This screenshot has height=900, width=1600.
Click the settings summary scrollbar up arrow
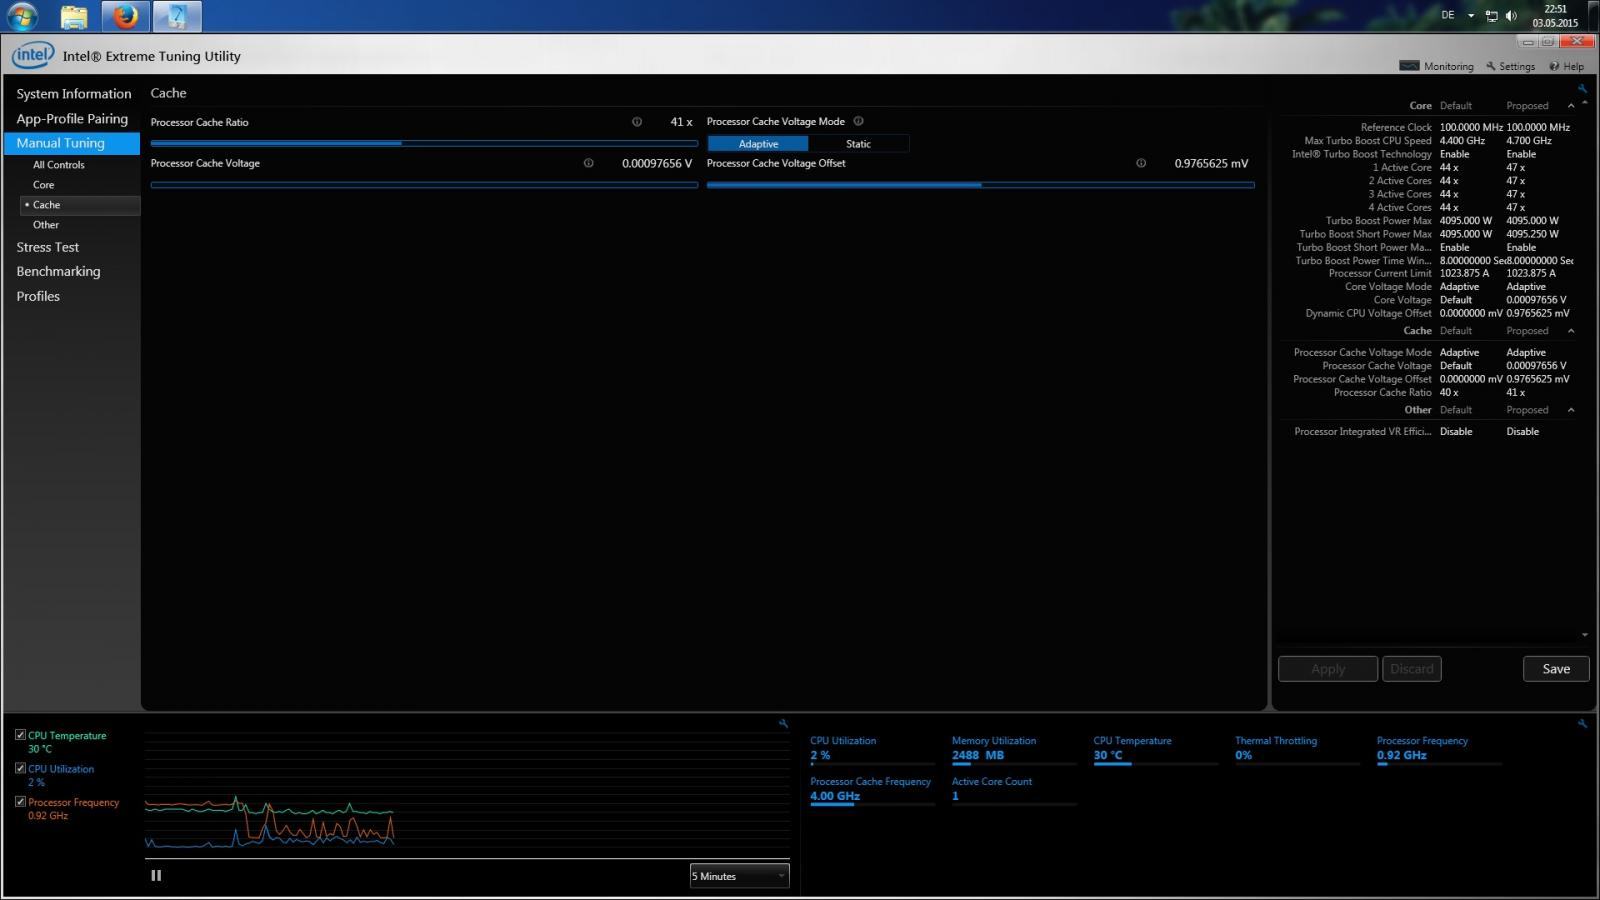click(1585, 103)
